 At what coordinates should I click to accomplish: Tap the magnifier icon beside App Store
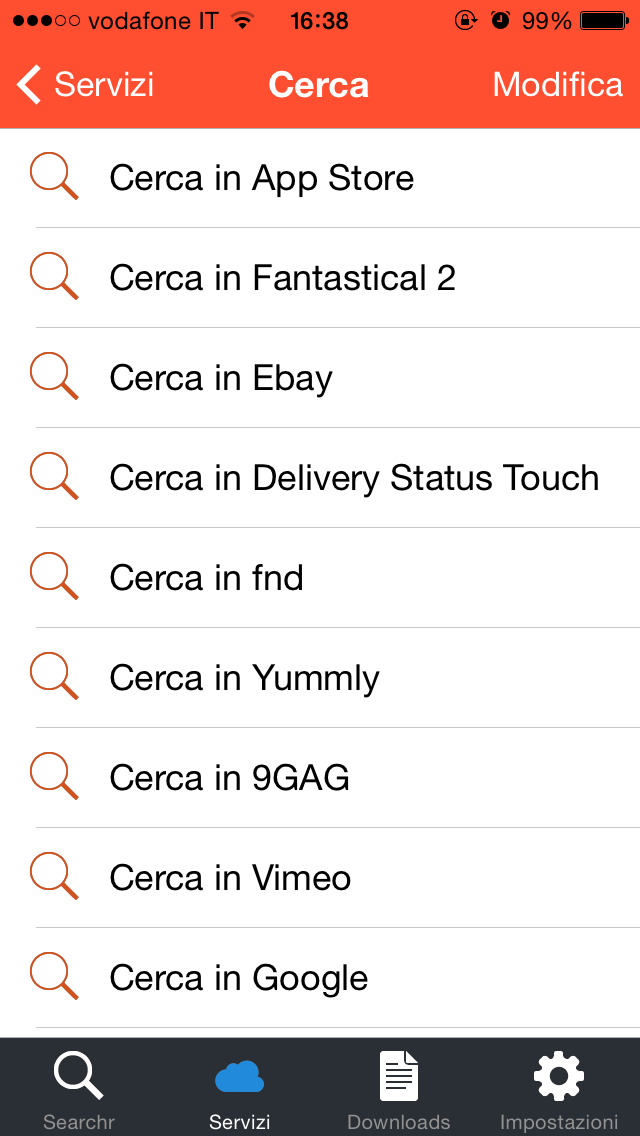[54, 177]
